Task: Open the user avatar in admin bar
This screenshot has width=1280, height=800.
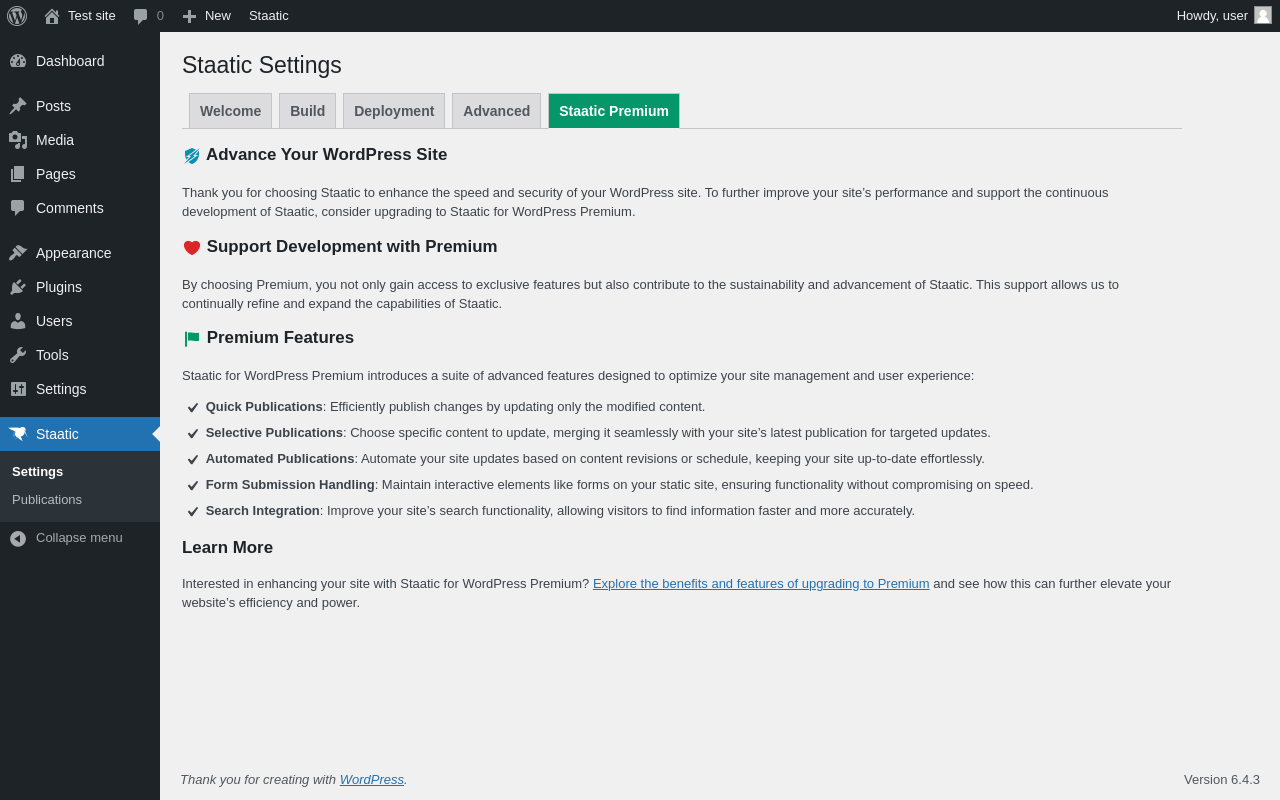Action: coord(1263,15)
